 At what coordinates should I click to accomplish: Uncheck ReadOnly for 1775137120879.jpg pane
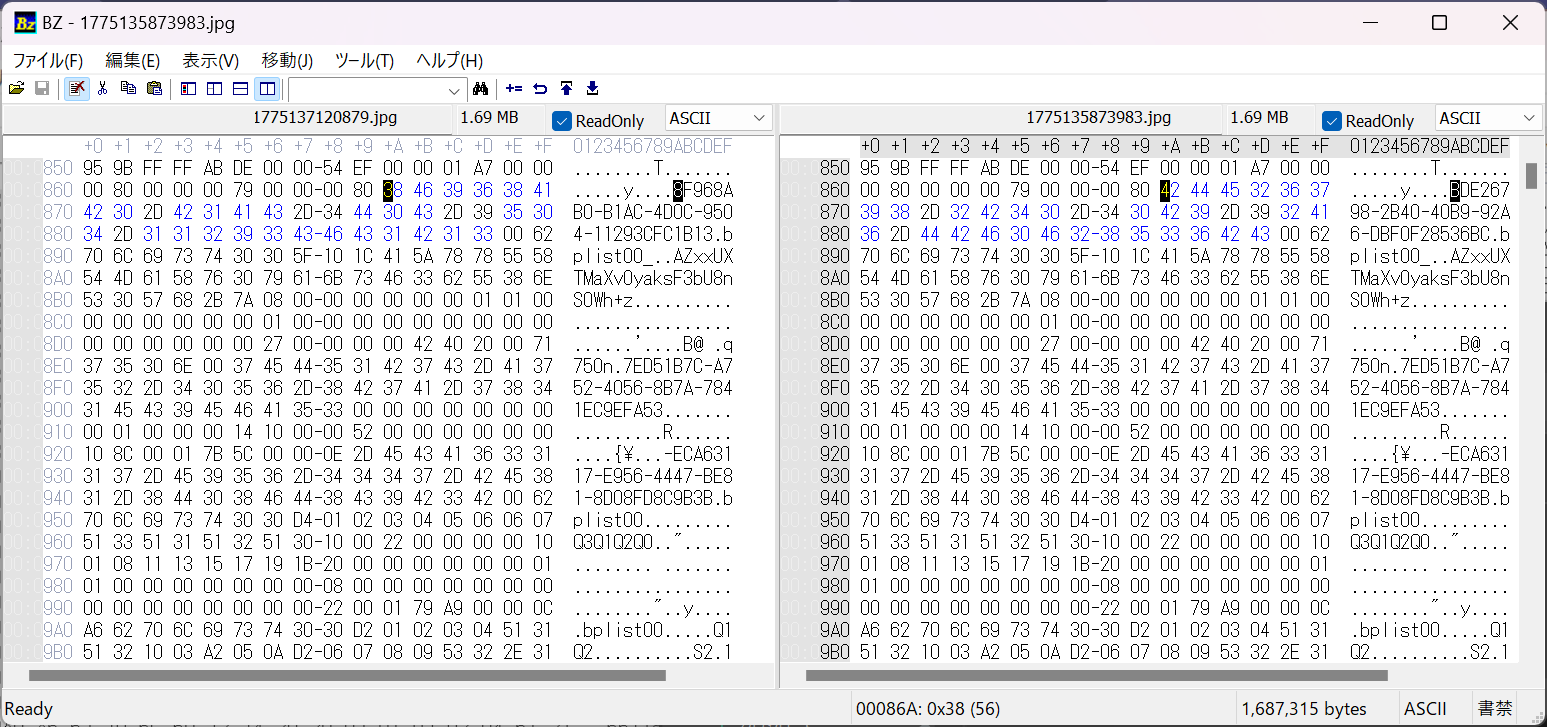[562, 121]
